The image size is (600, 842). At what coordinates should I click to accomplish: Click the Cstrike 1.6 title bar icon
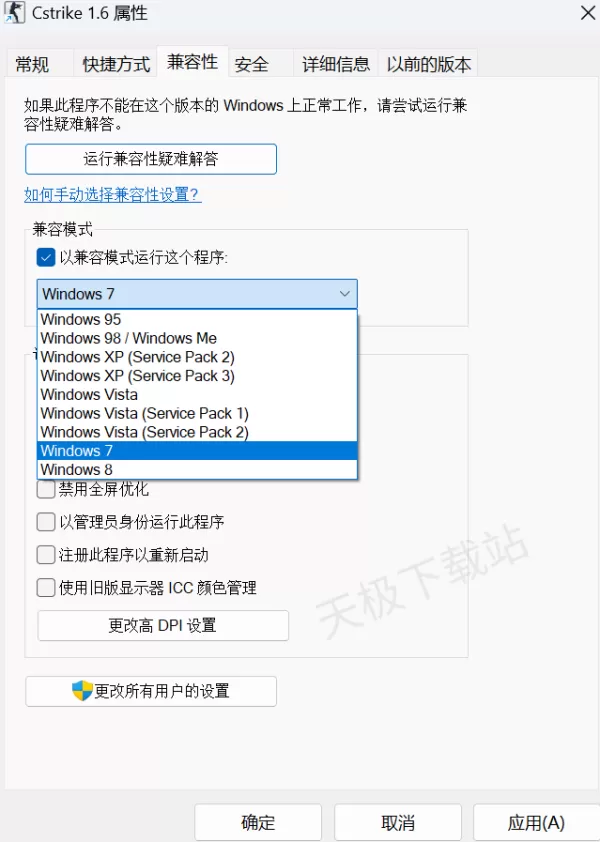(x=15, y=12)
